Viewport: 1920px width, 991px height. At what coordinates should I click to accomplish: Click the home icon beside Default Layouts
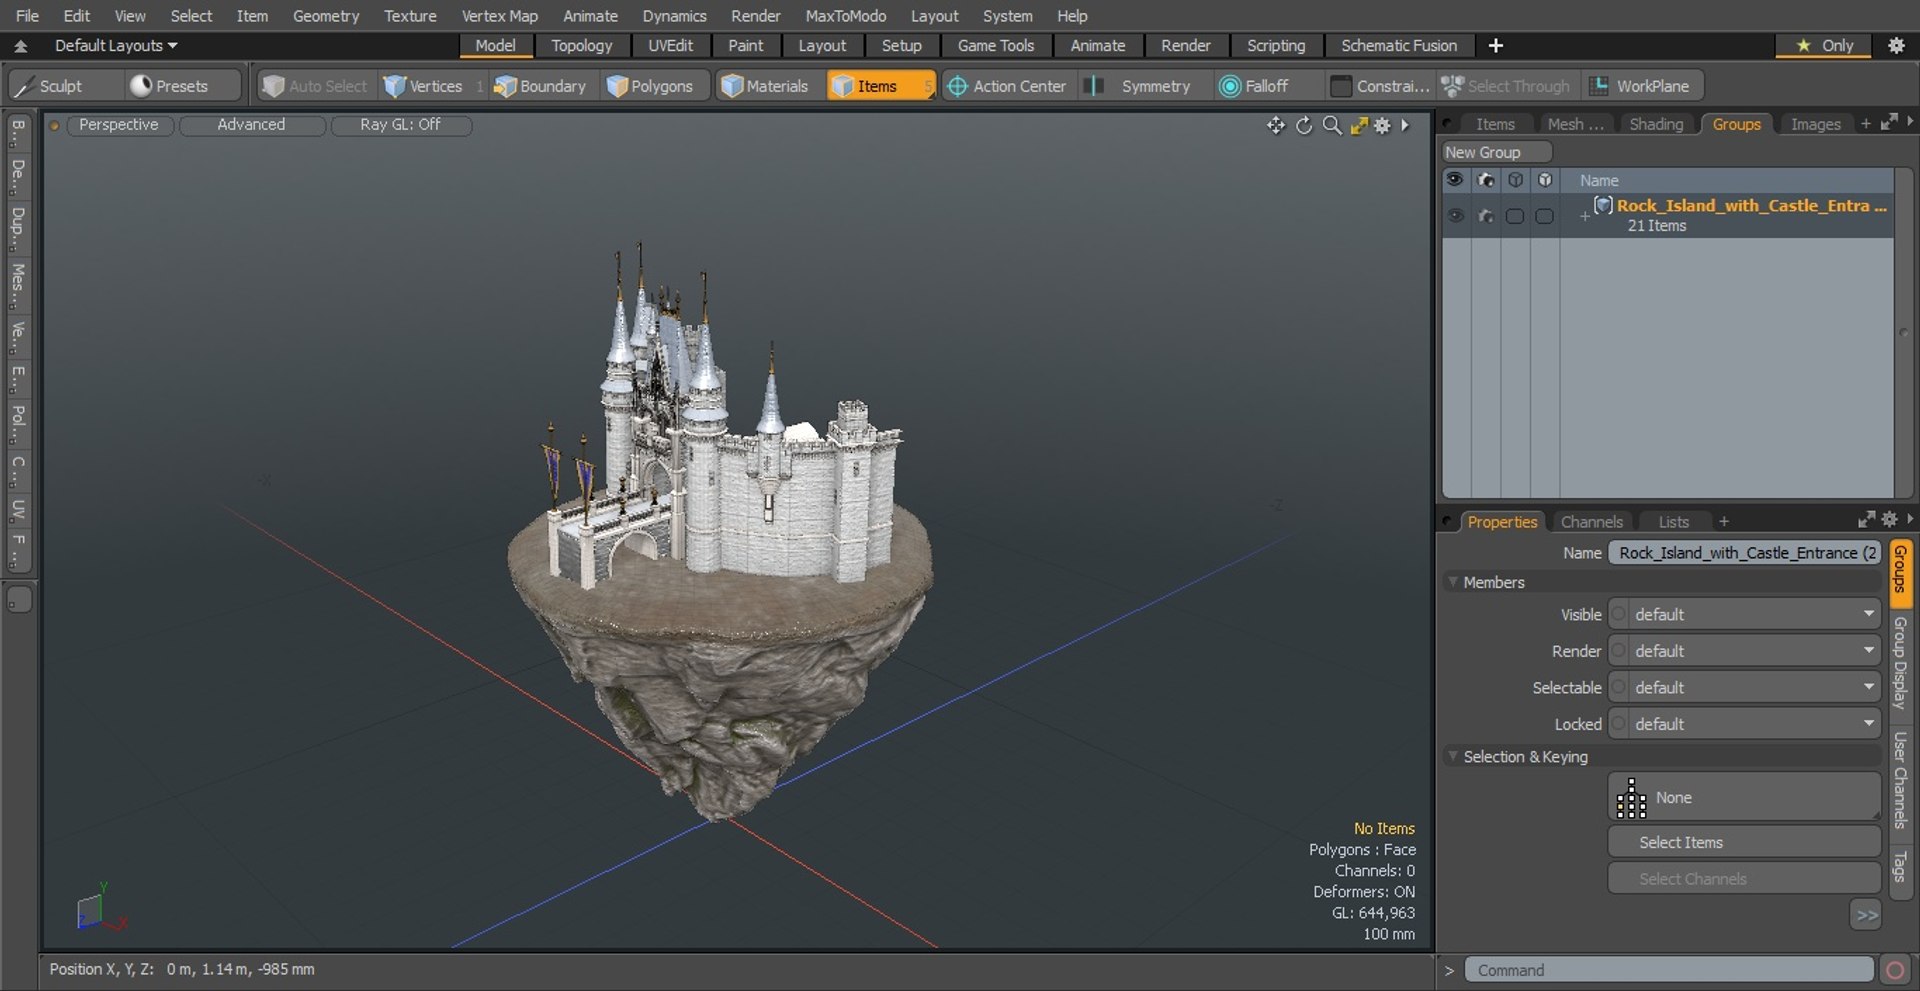(x=21, y=46)
